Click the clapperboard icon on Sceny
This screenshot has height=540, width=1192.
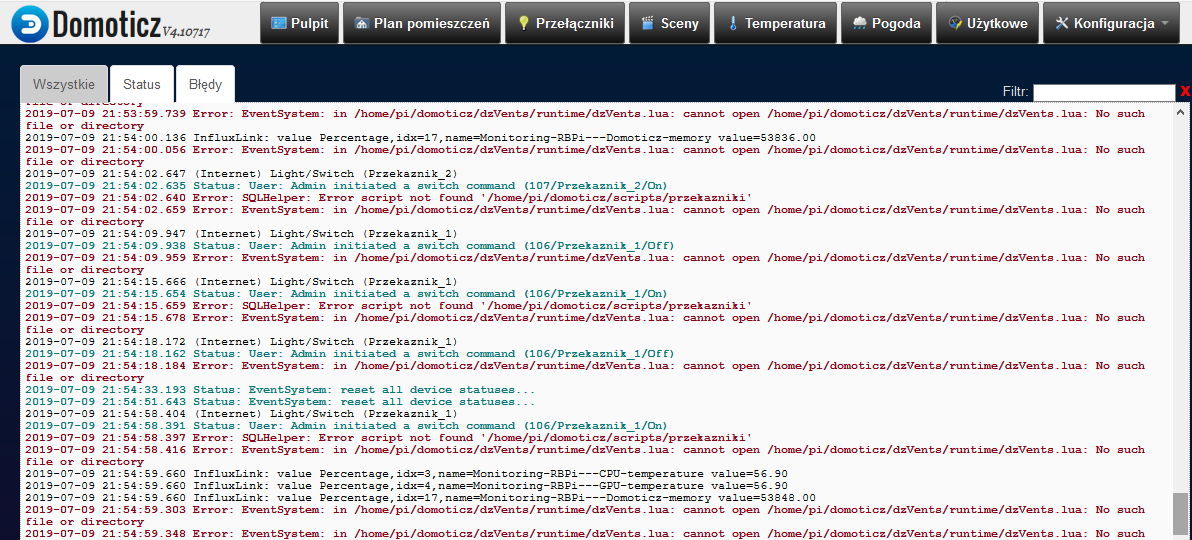(x=648, y=23)
